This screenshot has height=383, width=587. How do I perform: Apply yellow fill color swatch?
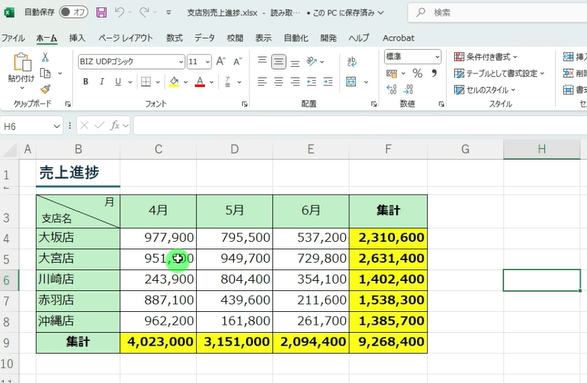pyautogui.click(x=174, y=82)
